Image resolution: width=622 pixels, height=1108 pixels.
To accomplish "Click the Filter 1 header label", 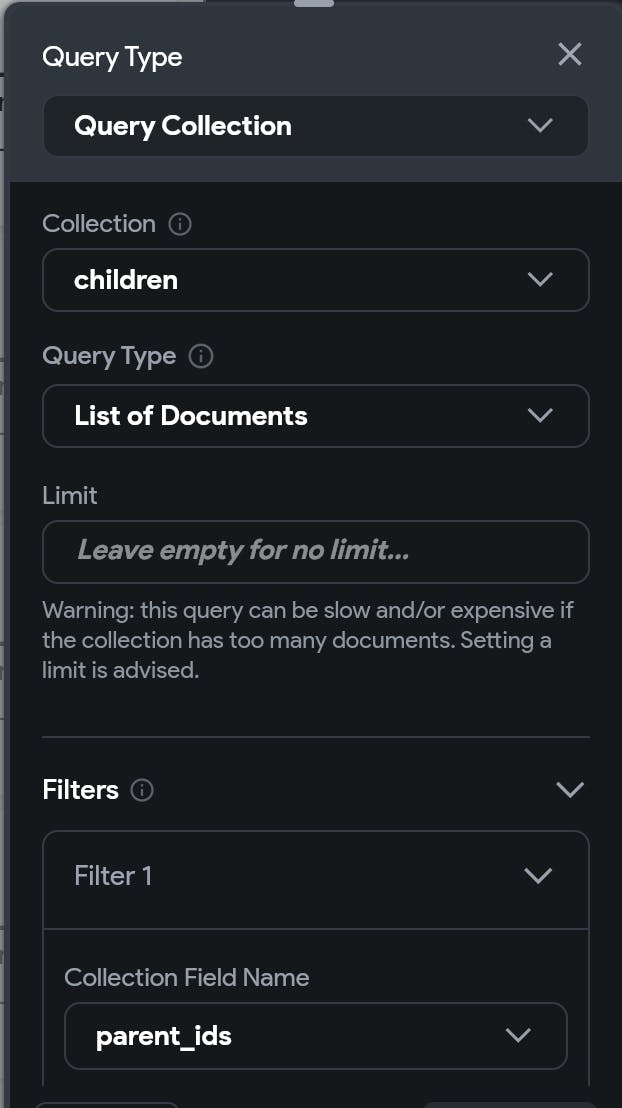I will click(113, 876).
